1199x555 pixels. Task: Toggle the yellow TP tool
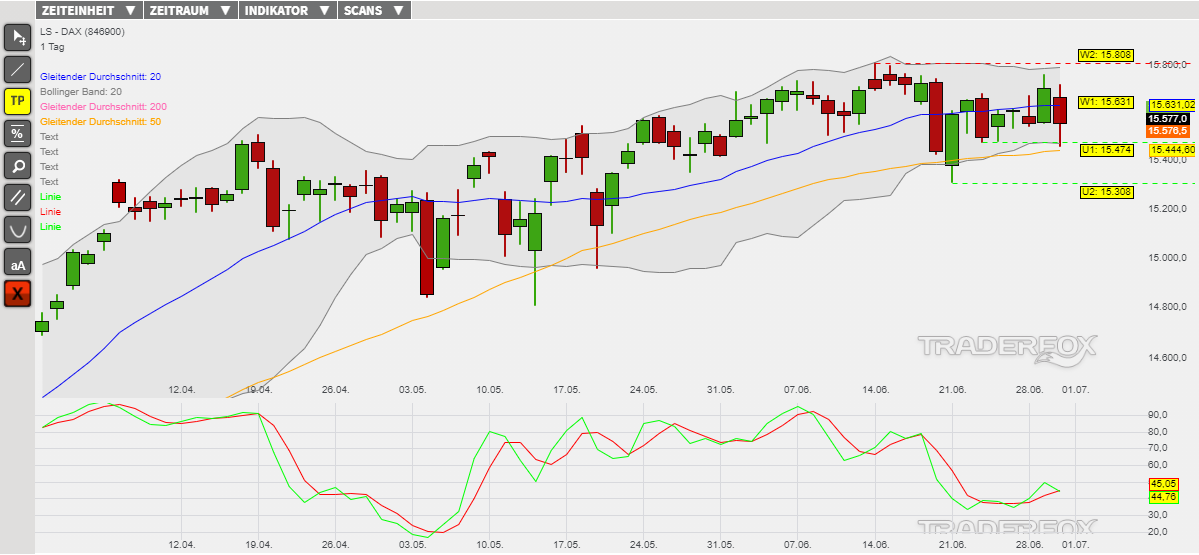pyautogui.click(x=18, y=101)
